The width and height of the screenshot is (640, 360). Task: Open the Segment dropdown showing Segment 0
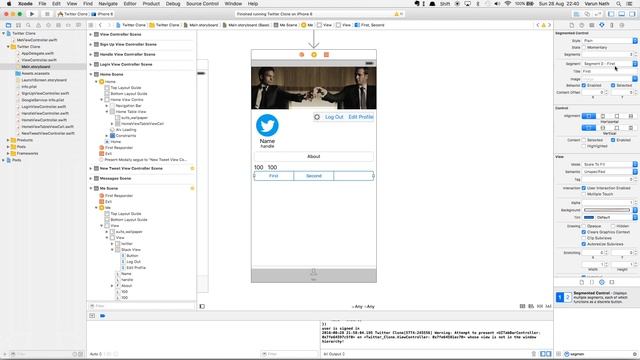609,64
